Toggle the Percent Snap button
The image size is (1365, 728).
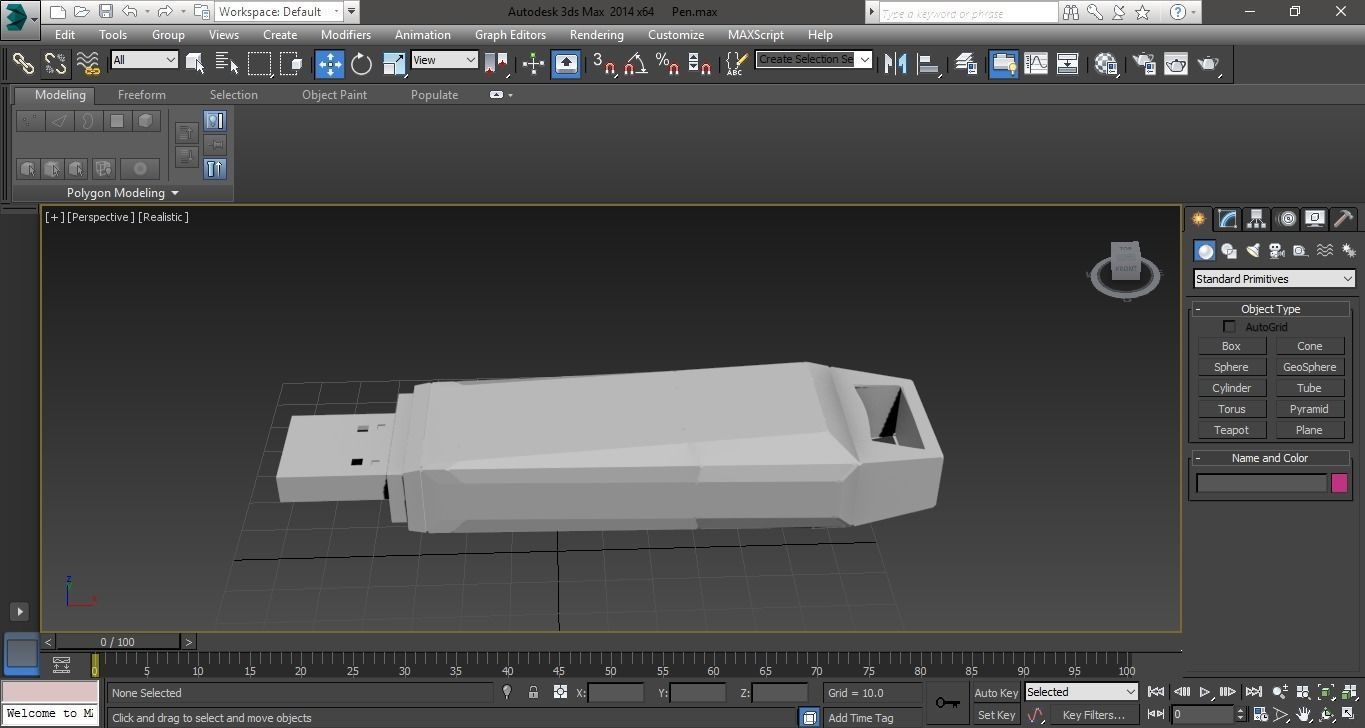coord(667,63)
